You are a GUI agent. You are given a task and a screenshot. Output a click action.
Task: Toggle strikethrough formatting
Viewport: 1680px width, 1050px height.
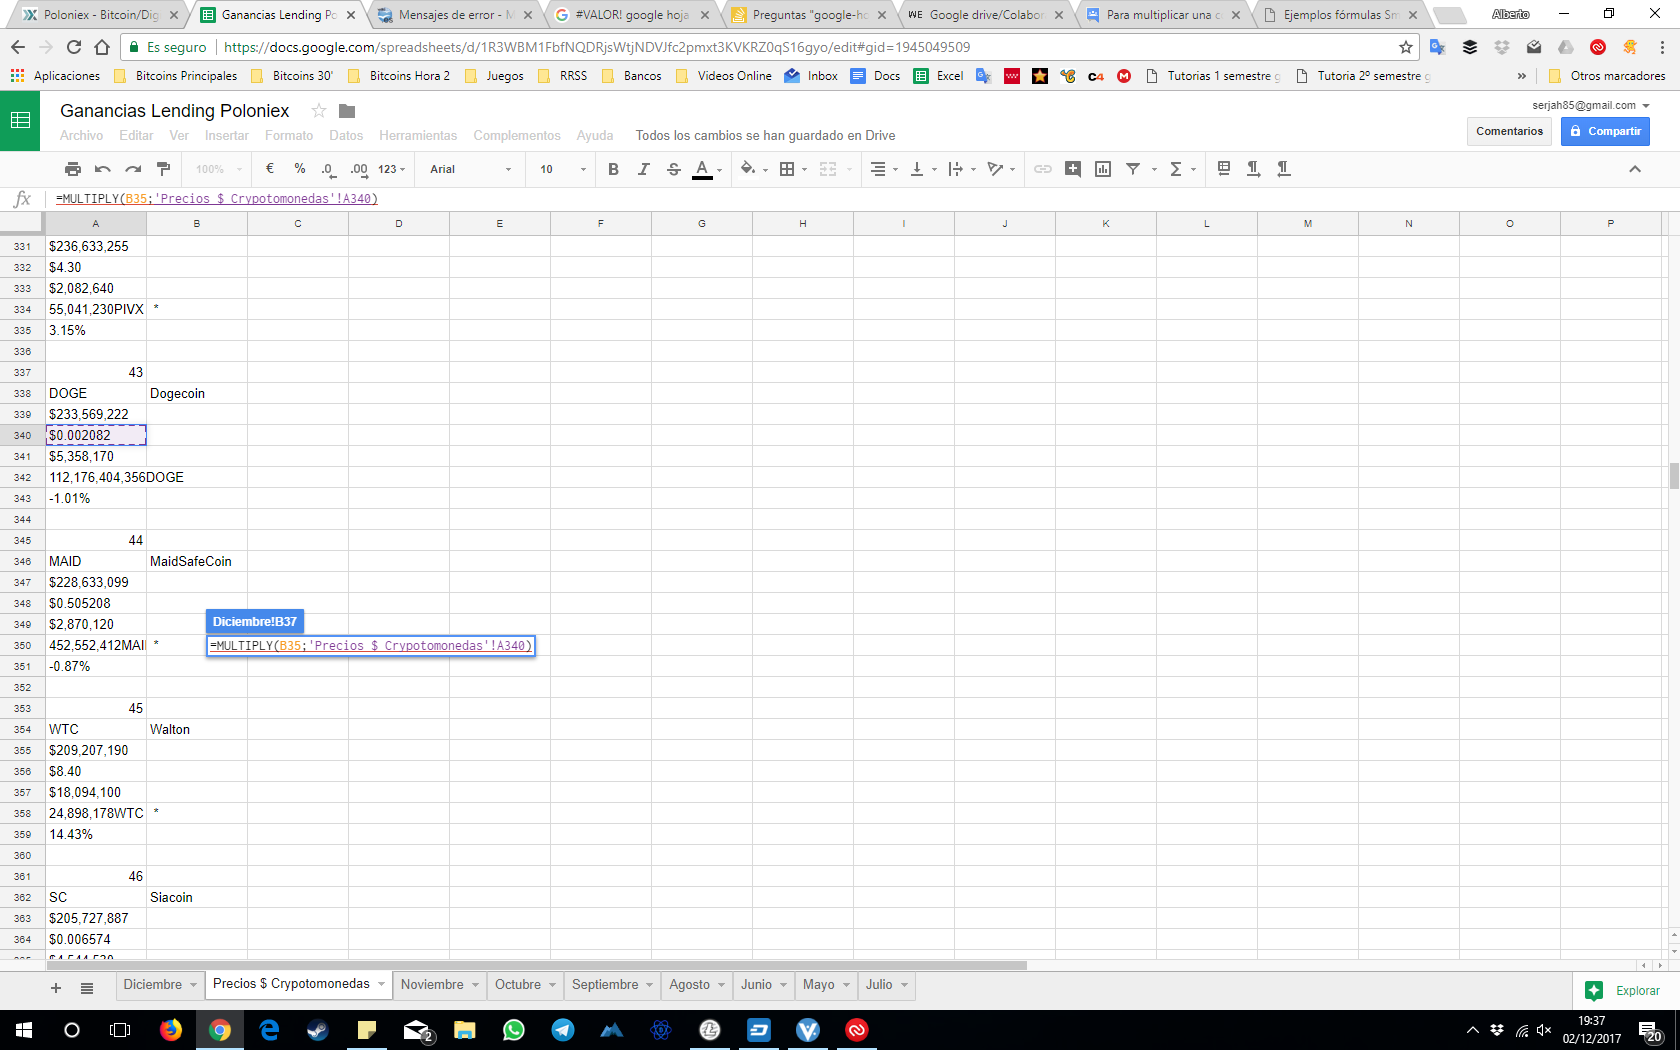point(673,169)
